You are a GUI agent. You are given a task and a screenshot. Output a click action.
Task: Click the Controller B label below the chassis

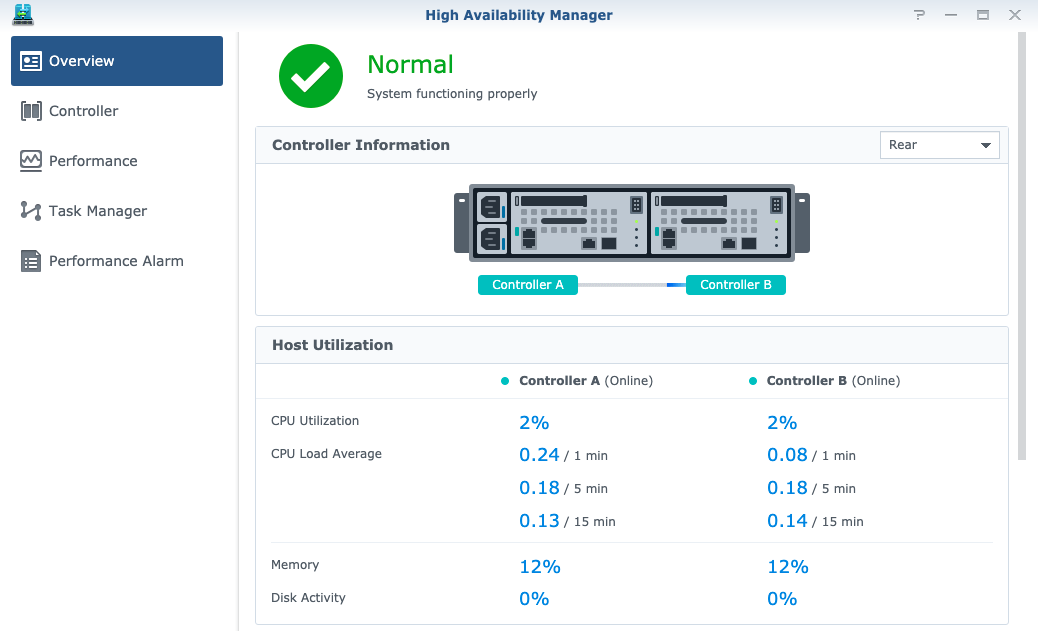point(736,285)
